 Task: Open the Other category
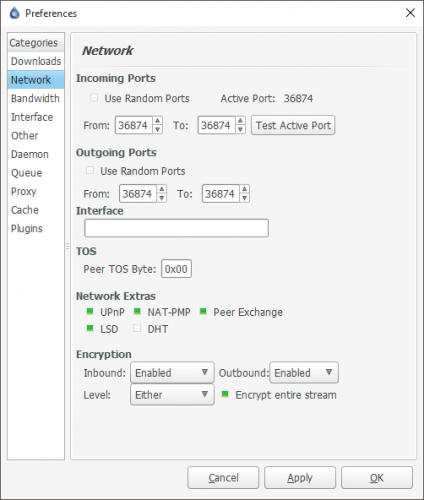pyautogui.click(x=36, y=136)
